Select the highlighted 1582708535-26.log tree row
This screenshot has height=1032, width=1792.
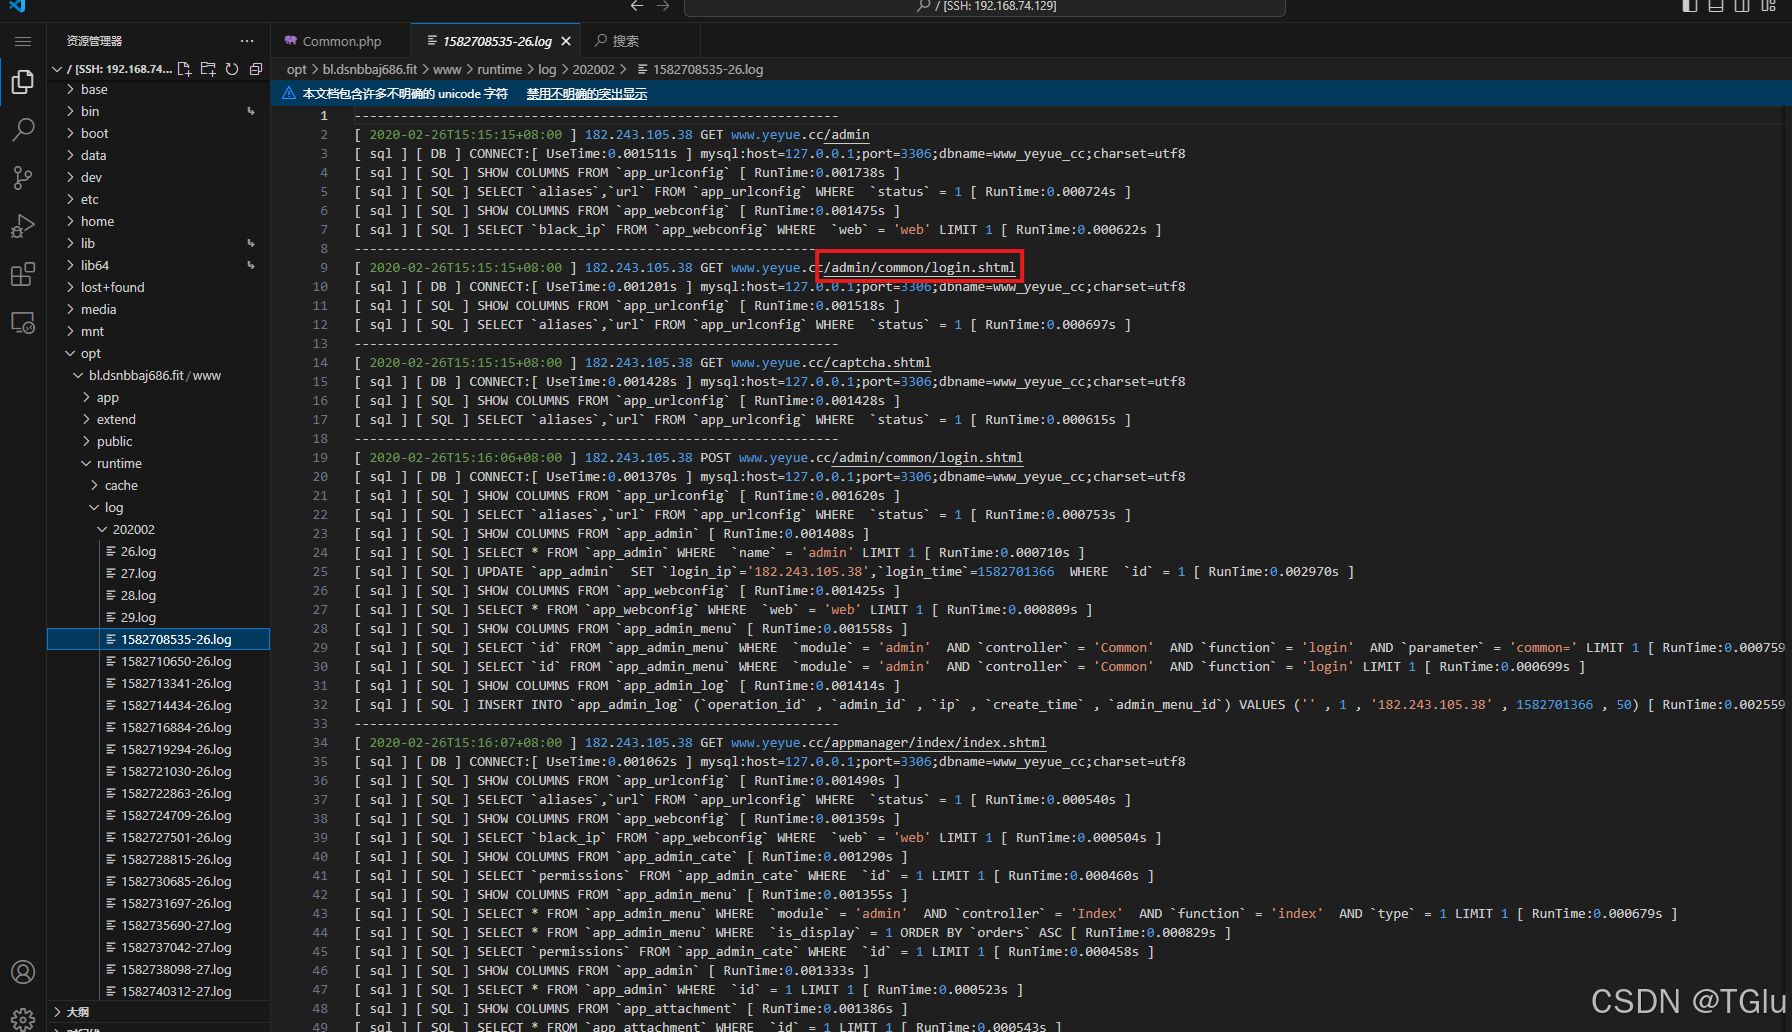pyautogui.click(x=159, y=639)
